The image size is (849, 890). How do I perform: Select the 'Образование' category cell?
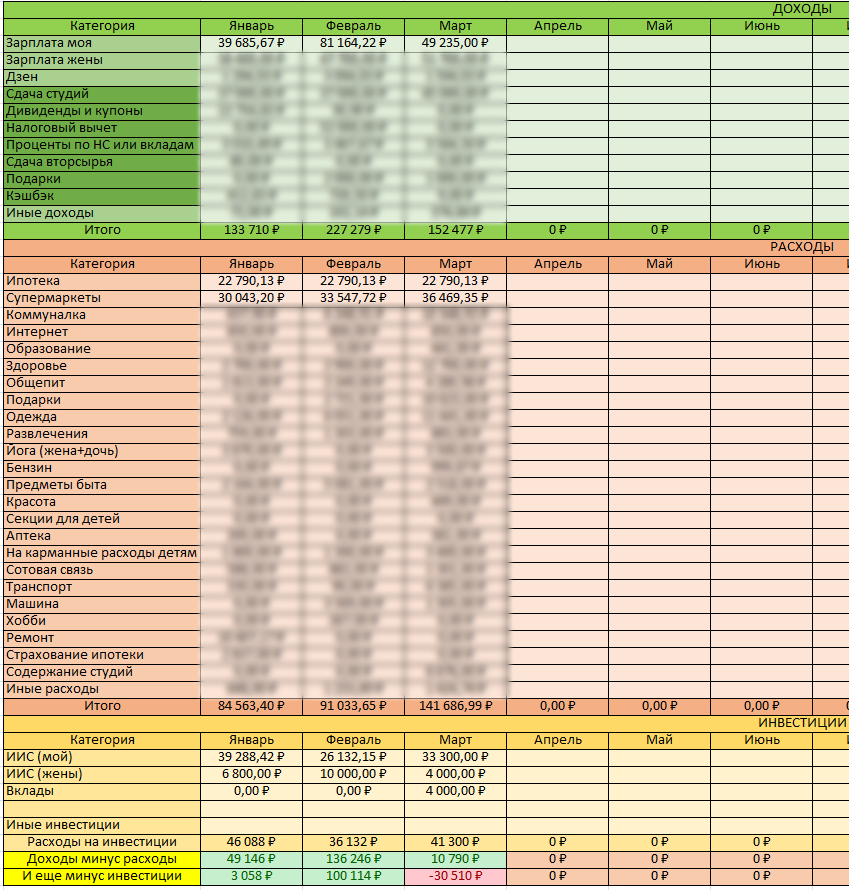point(102,349)
